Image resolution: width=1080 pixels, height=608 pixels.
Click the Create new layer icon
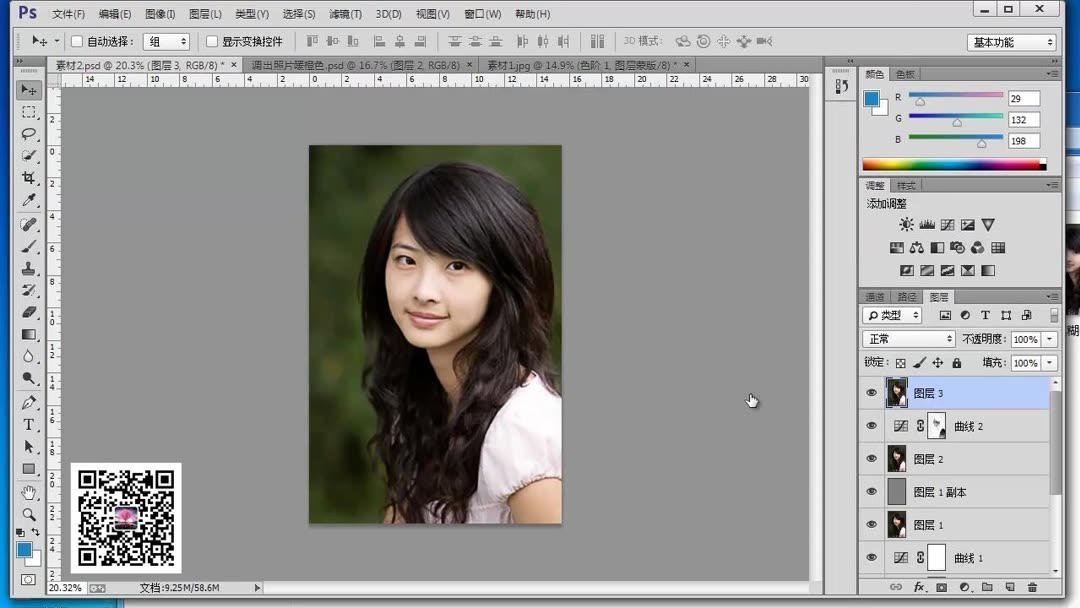pos(1010,588)
